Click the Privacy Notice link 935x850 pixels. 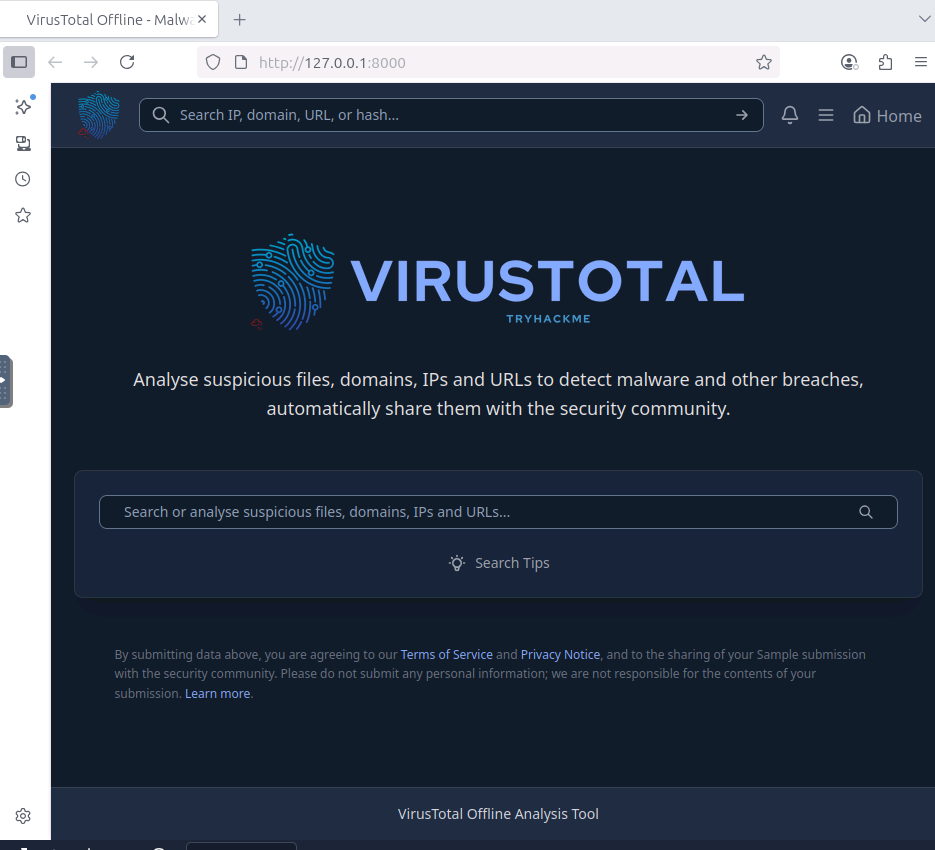coord(560,654)
